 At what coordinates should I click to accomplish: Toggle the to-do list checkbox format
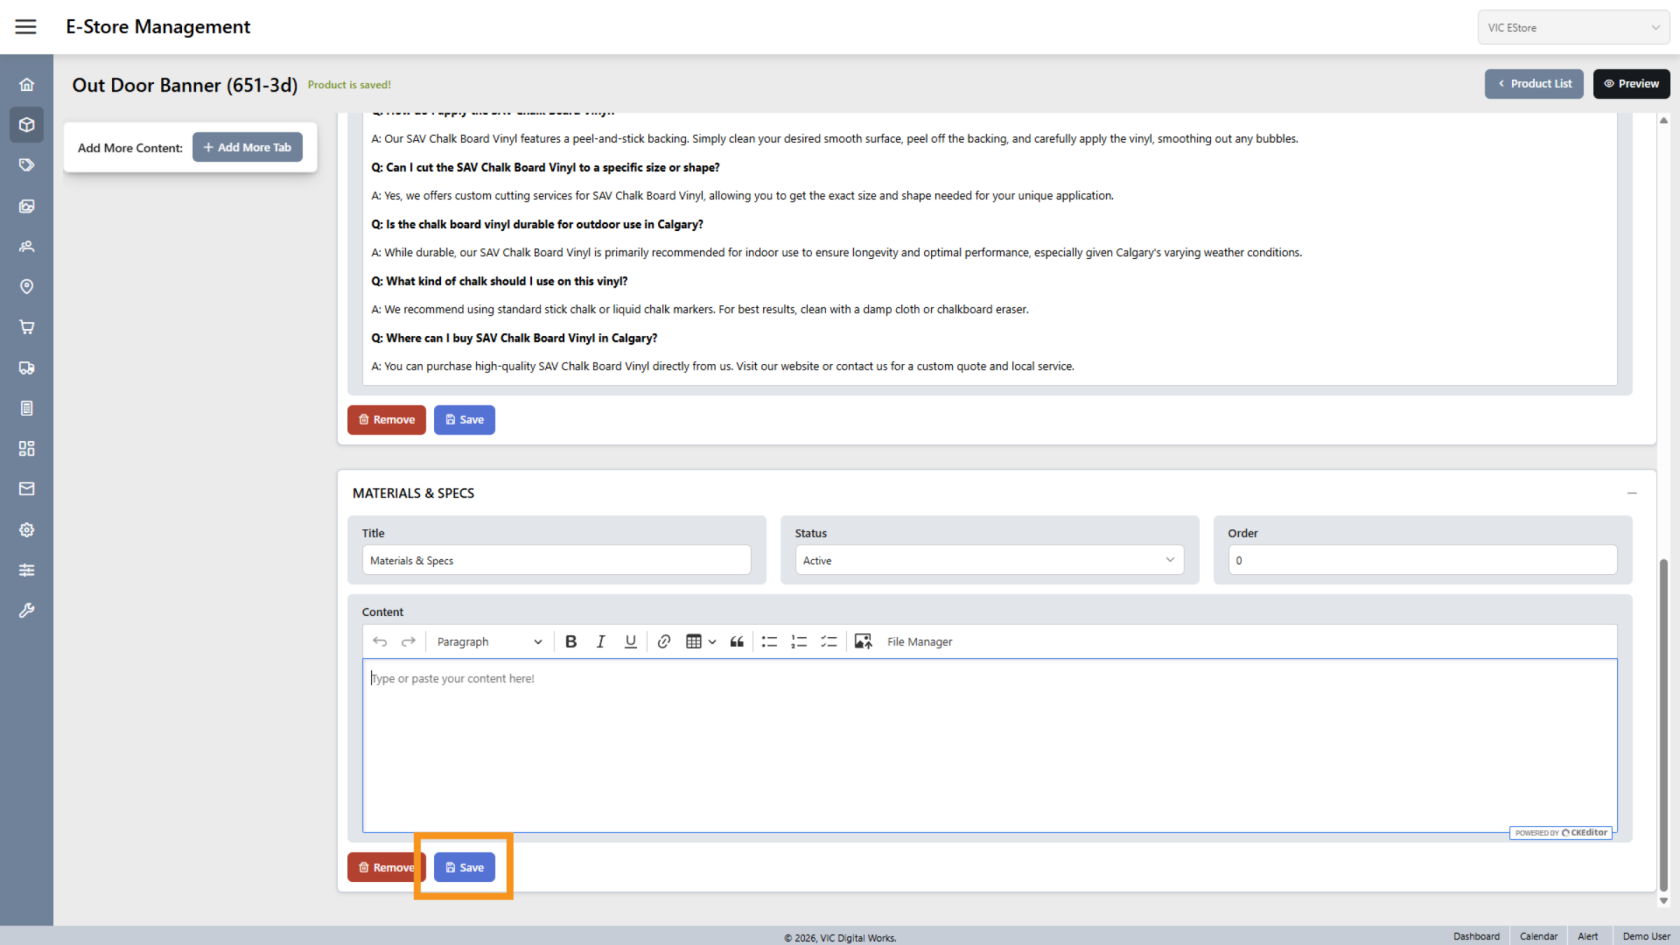[x=829, y=642]
